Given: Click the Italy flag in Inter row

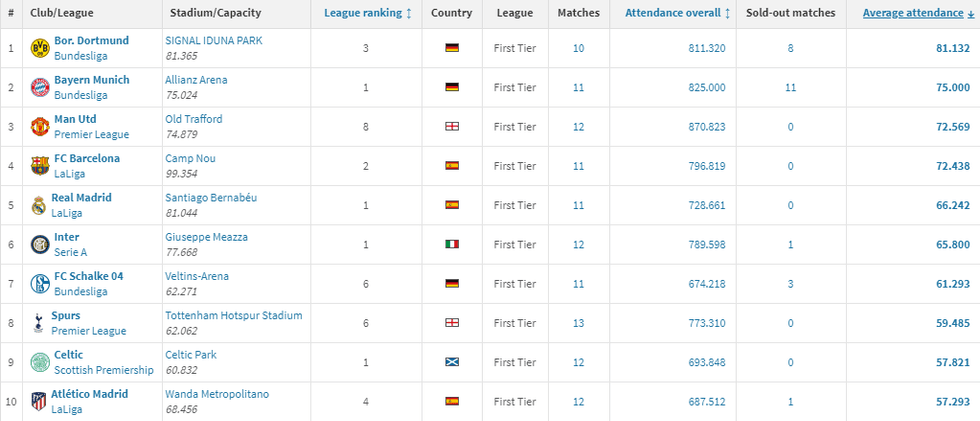Looking at the screenshot, I should pyautogui.click(x=451, y=244).
